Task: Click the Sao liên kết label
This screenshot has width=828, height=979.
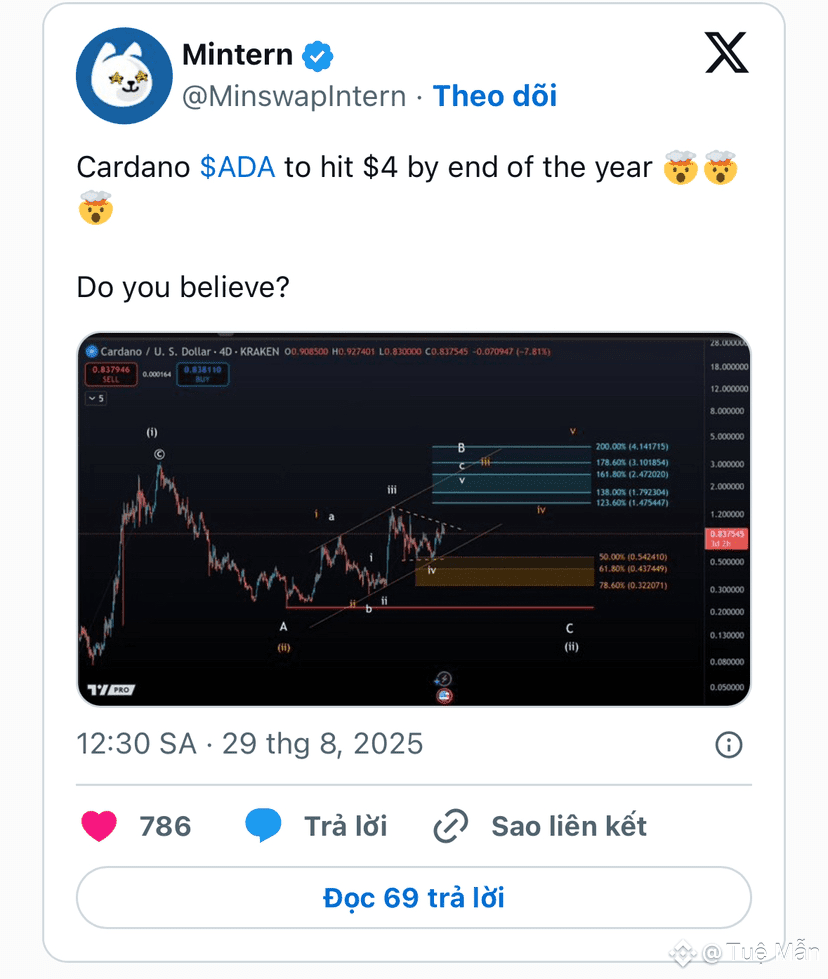Action: 569,826
